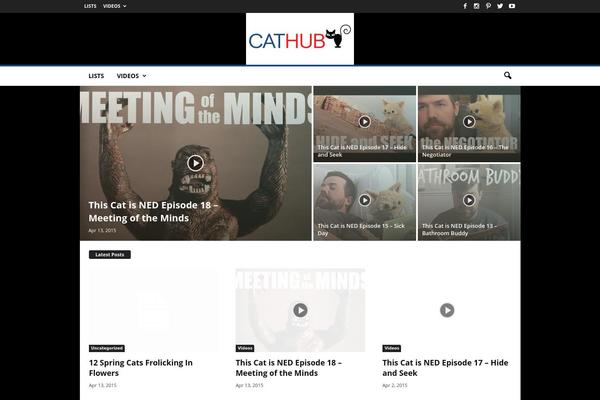600x400 pixels.
Task: Open the Pinterest icon in top bar
Action: click(488, 6)
